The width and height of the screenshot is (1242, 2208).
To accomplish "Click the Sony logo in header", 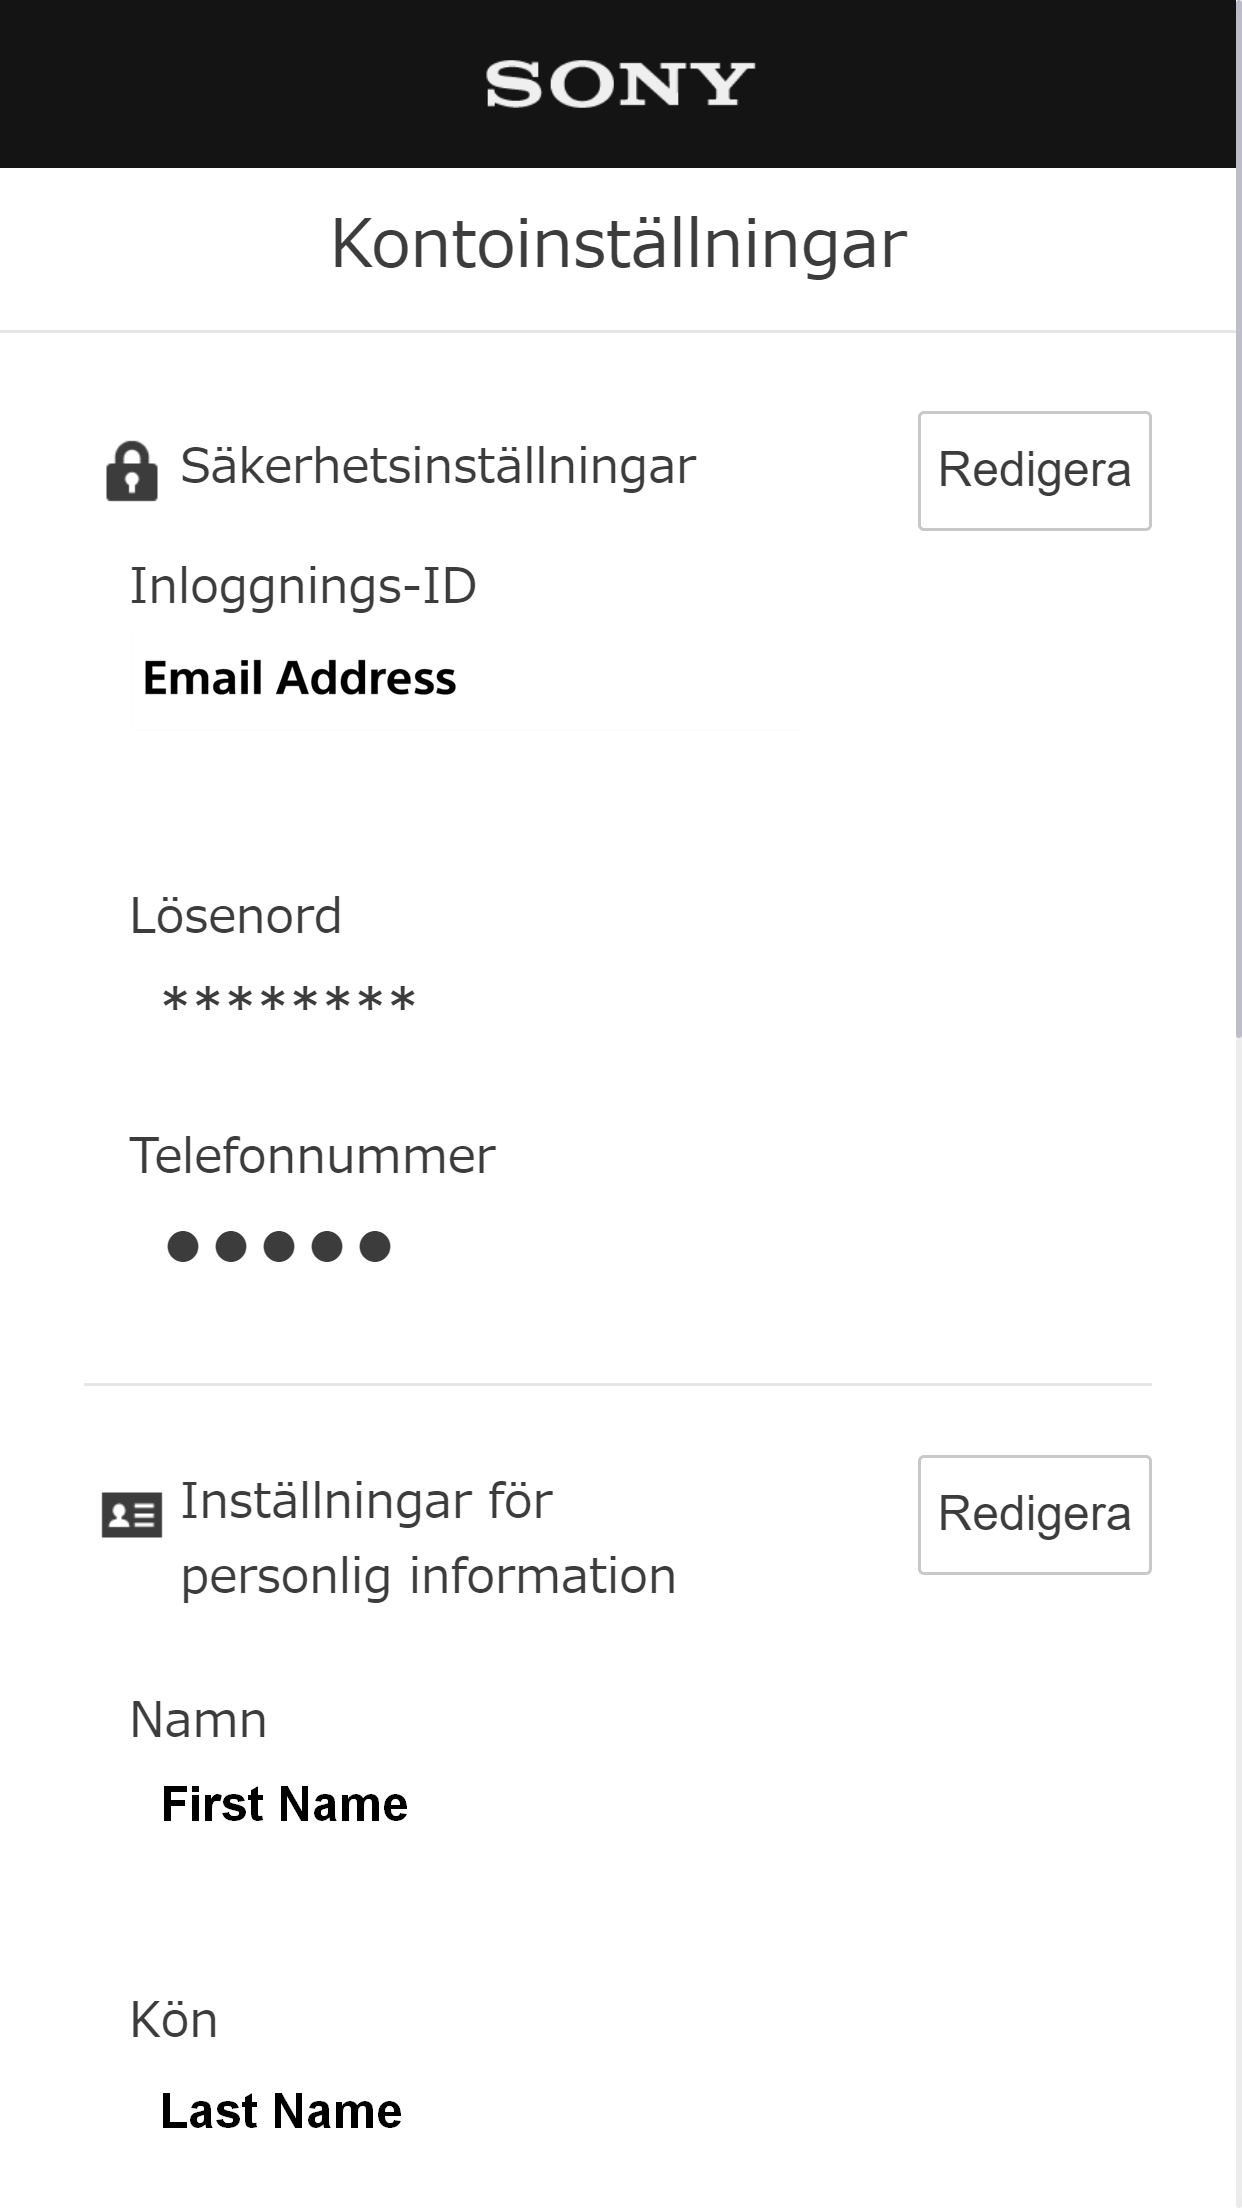I will [x=620, y=84].
